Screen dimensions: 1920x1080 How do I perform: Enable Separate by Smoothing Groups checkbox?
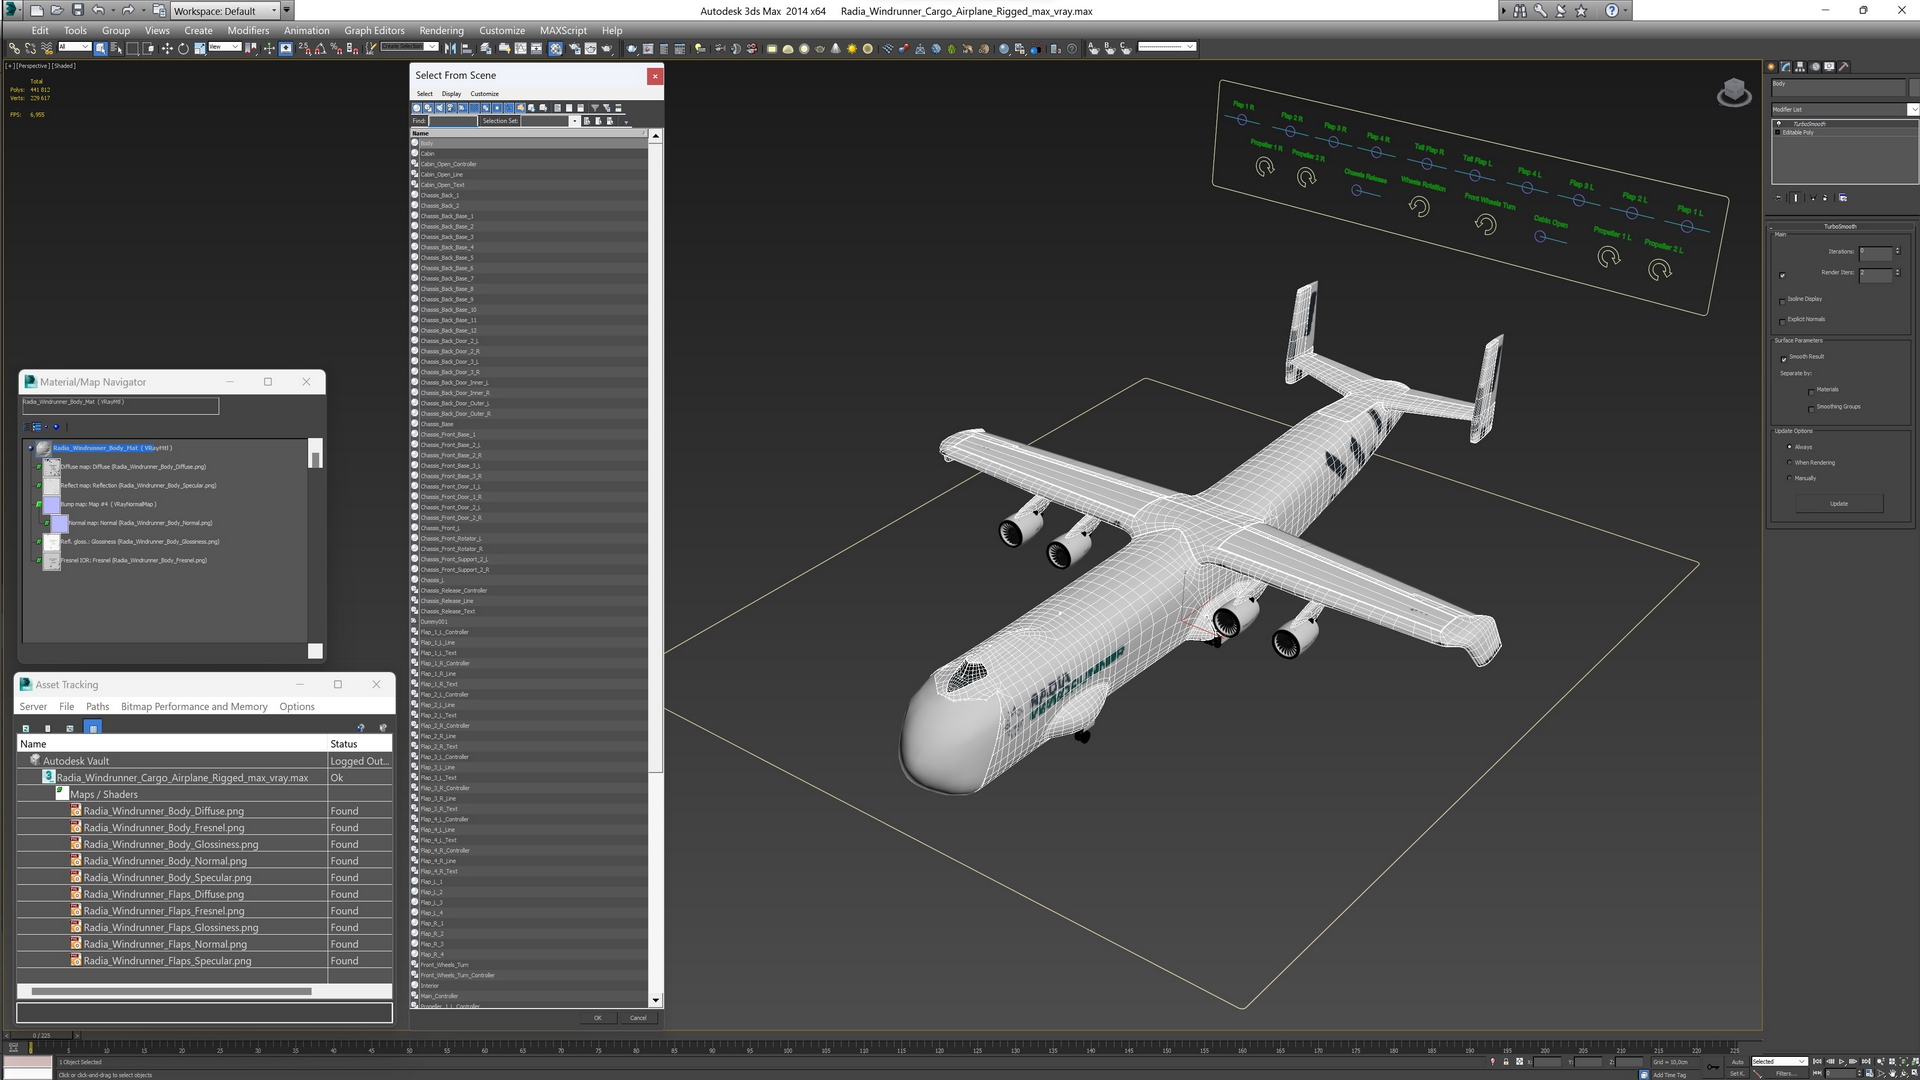point(1811,408)
